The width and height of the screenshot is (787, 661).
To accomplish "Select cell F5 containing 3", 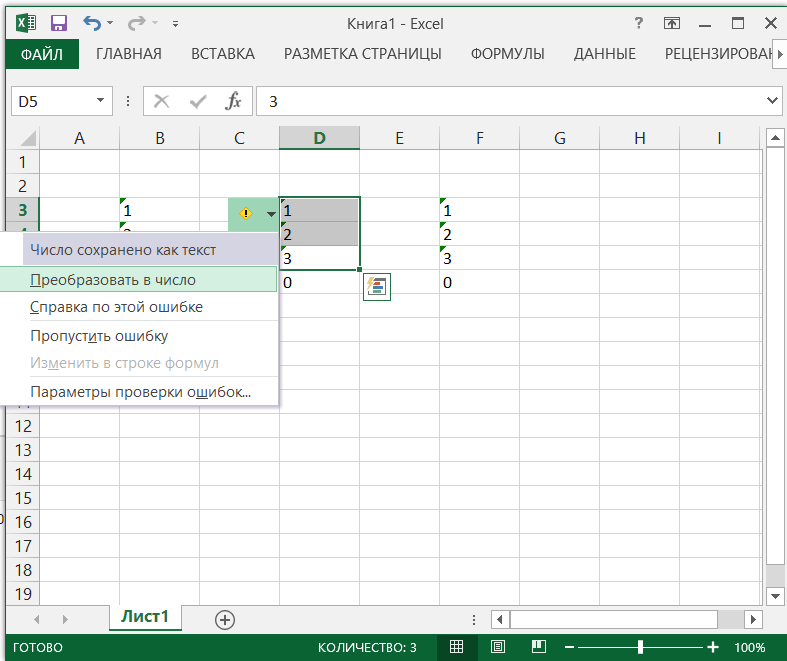I will point(479,258).
